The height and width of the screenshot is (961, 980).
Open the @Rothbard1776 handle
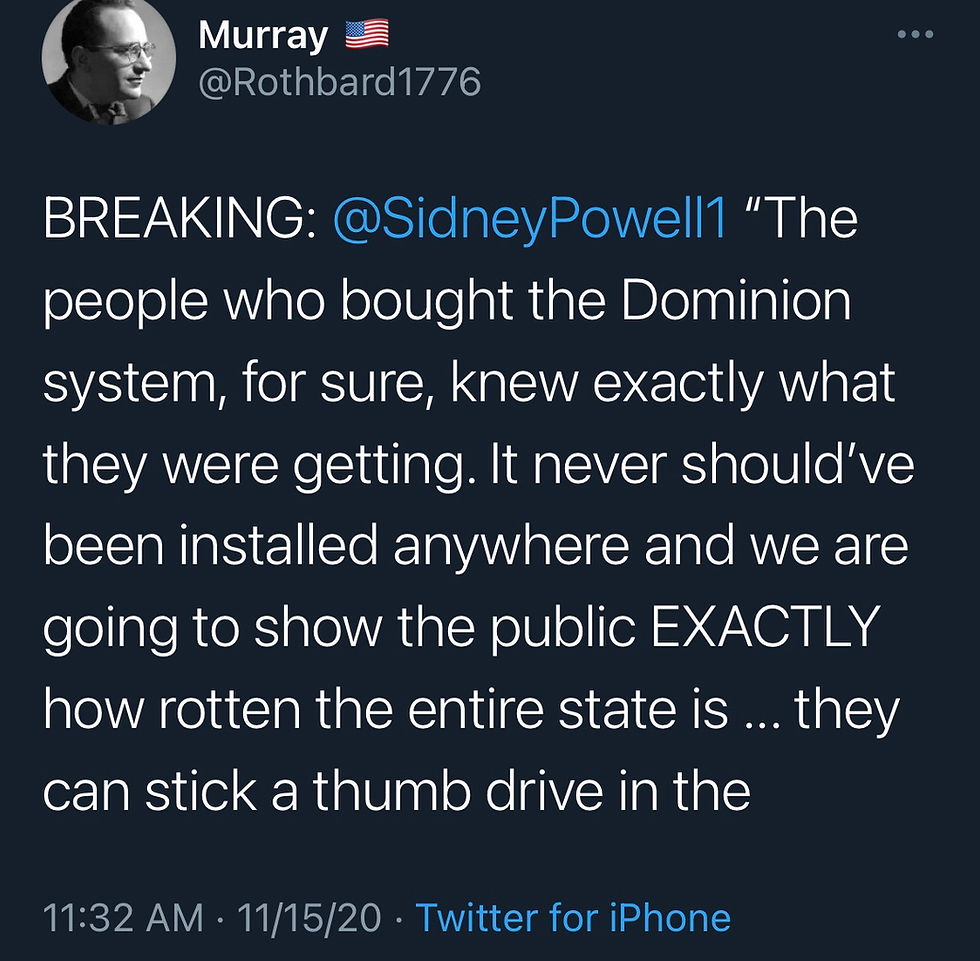[340, 81]
